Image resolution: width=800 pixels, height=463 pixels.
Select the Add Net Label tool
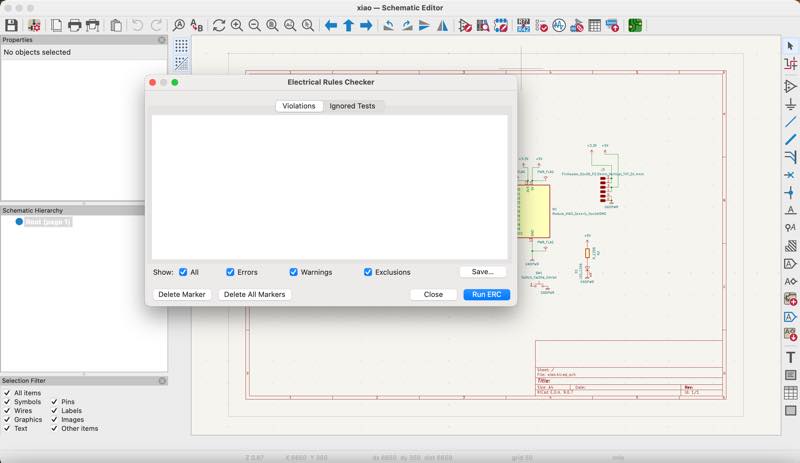[790, 210]
